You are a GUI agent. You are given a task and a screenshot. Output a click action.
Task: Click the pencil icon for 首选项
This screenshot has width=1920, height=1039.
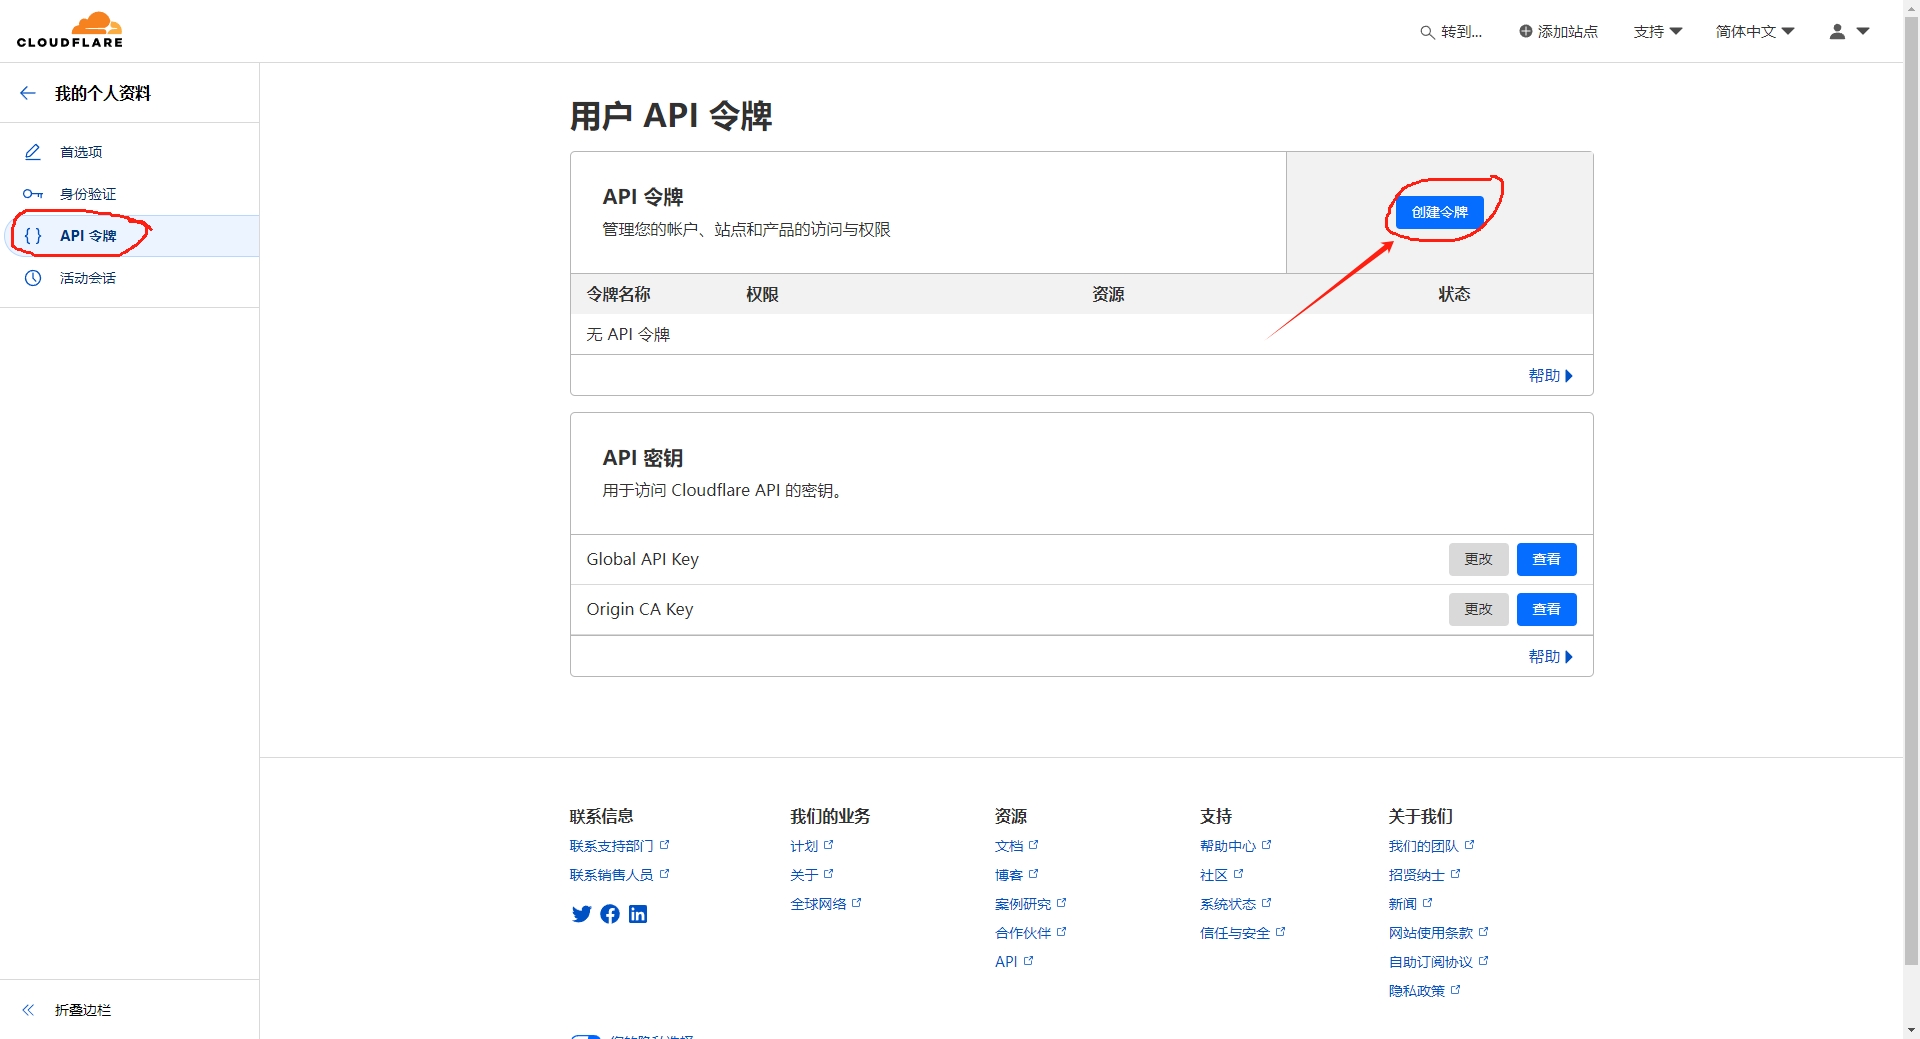33,152
